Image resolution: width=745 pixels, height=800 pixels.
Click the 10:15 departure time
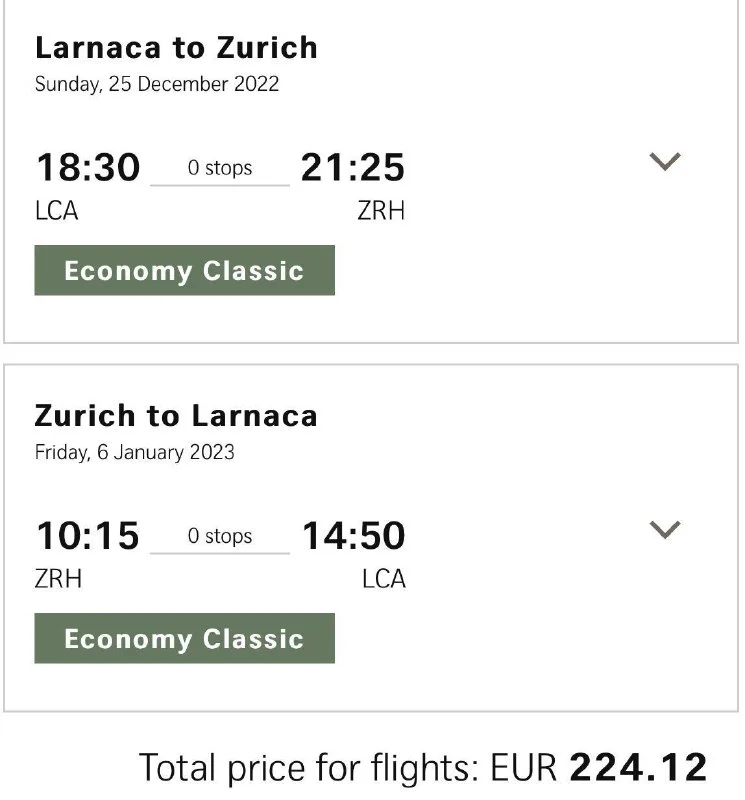[x=88, y=535]
